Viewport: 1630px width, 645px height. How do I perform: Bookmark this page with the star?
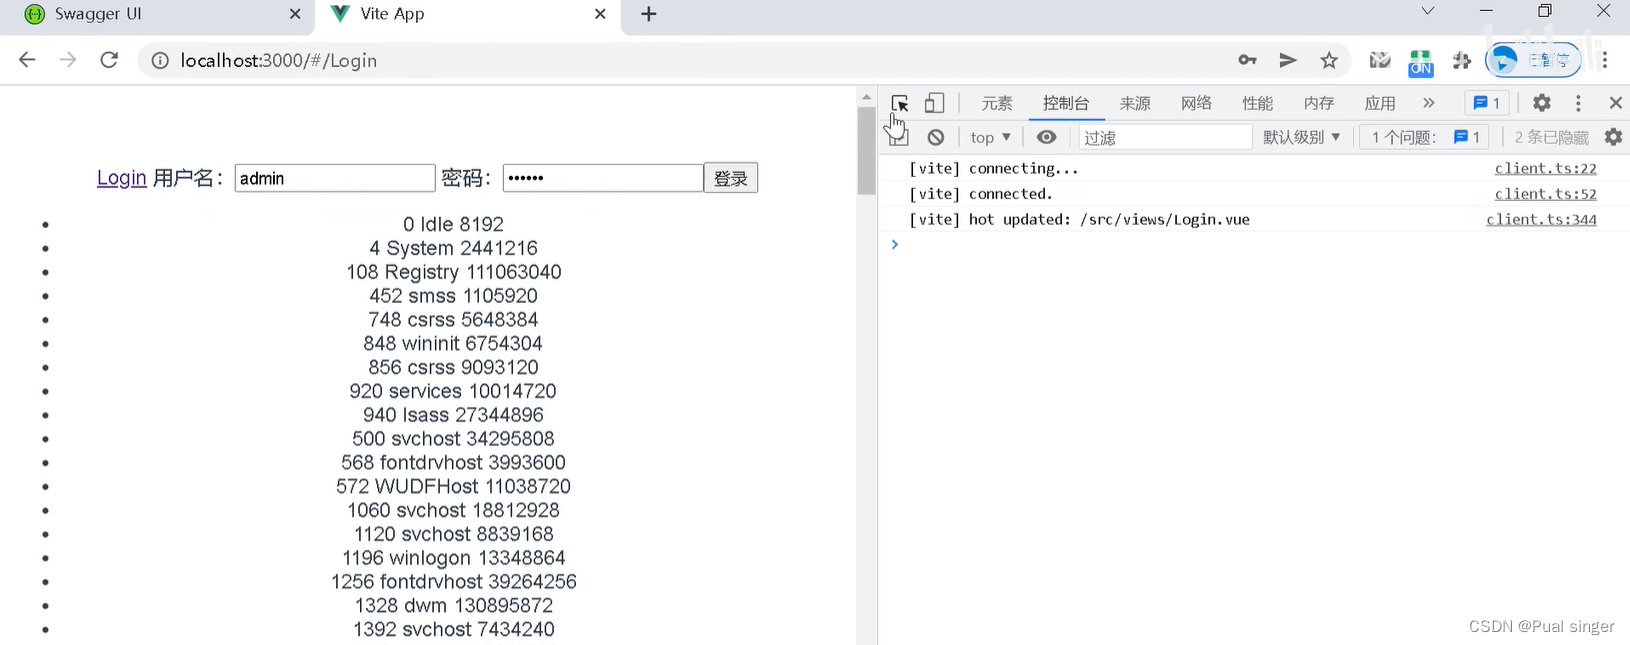coord(1329,60)
